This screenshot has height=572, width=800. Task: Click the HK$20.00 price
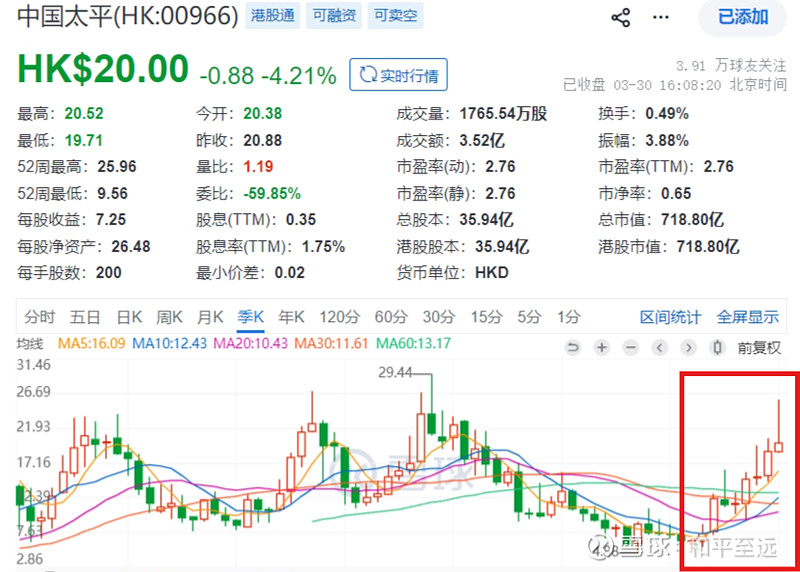tap(103, 68)
